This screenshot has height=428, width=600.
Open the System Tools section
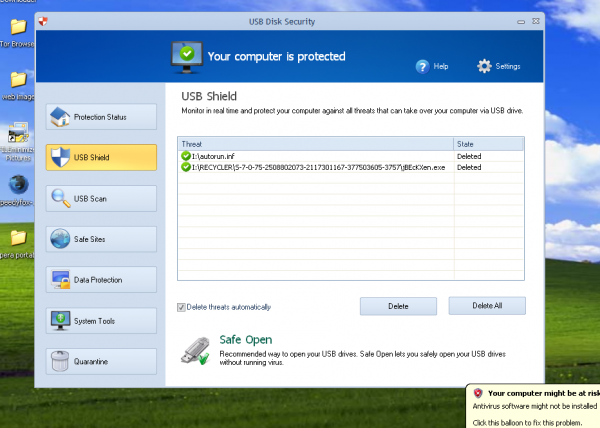(101, 321)
